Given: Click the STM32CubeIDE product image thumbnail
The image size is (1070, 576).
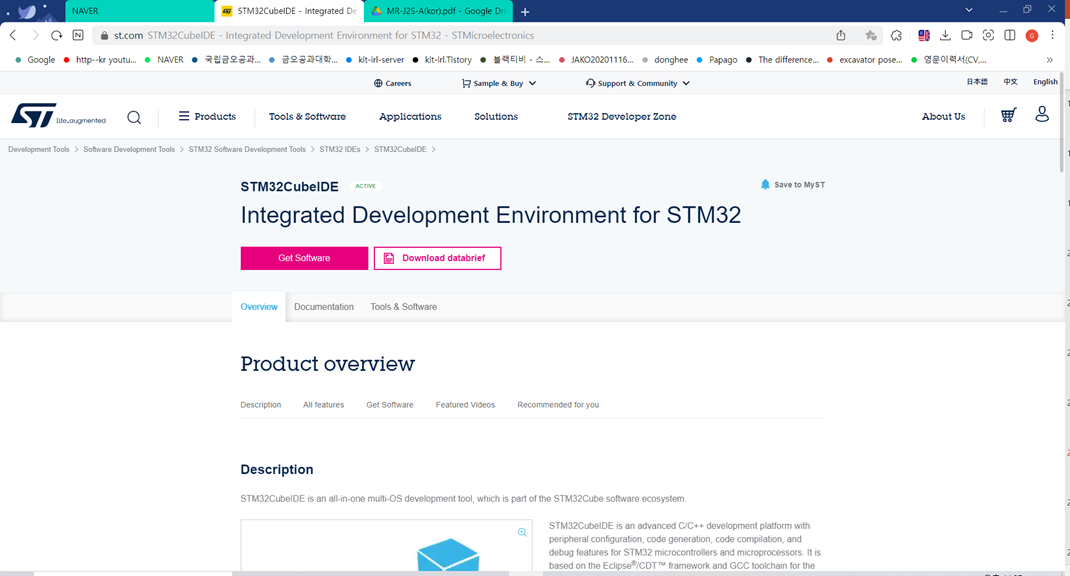Looking at the screenshot, I should click(x=386, y=546).
